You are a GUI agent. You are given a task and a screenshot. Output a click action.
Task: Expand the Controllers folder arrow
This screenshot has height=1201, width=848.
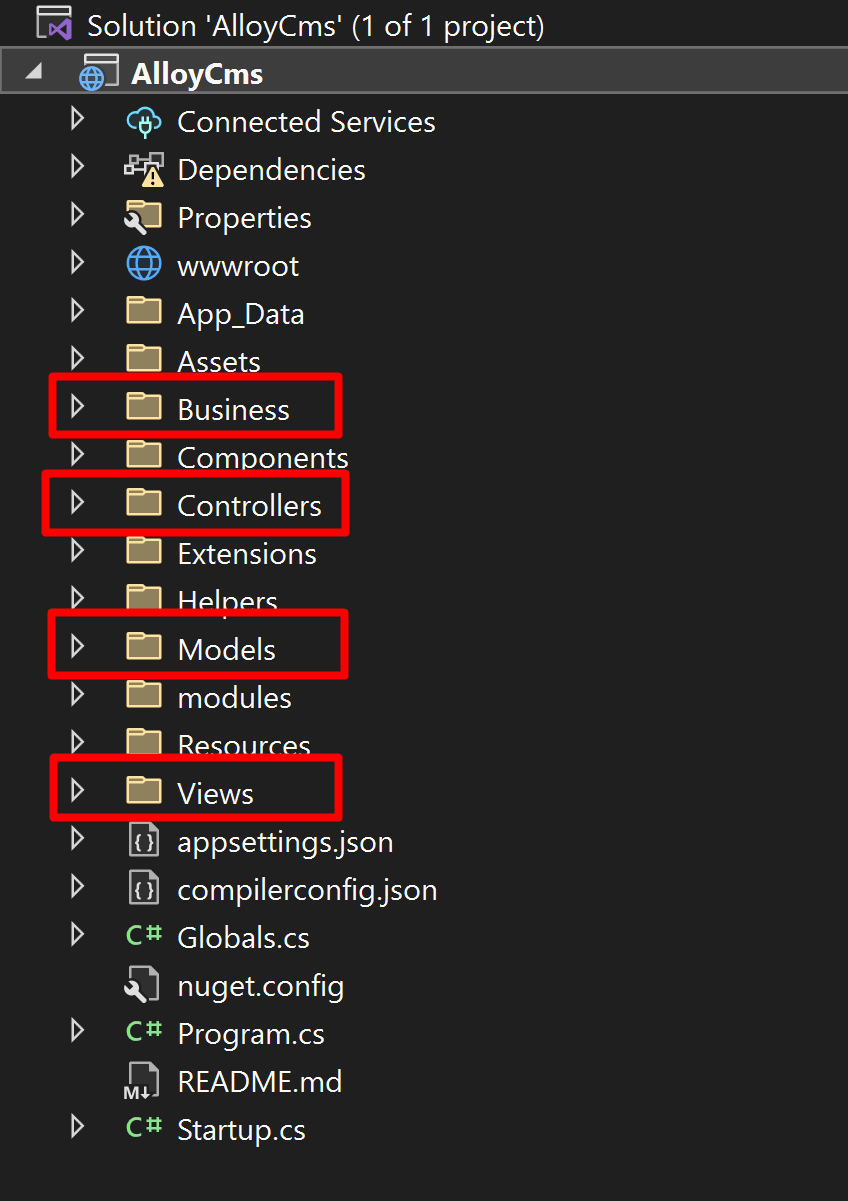click(x=78, y=503)
